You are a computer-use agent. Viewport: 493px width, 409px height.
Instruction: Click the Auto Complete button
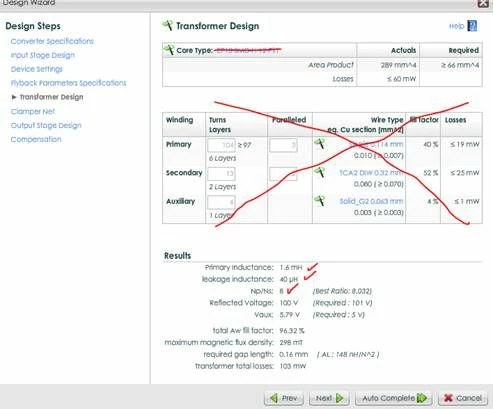pos(393,398)
